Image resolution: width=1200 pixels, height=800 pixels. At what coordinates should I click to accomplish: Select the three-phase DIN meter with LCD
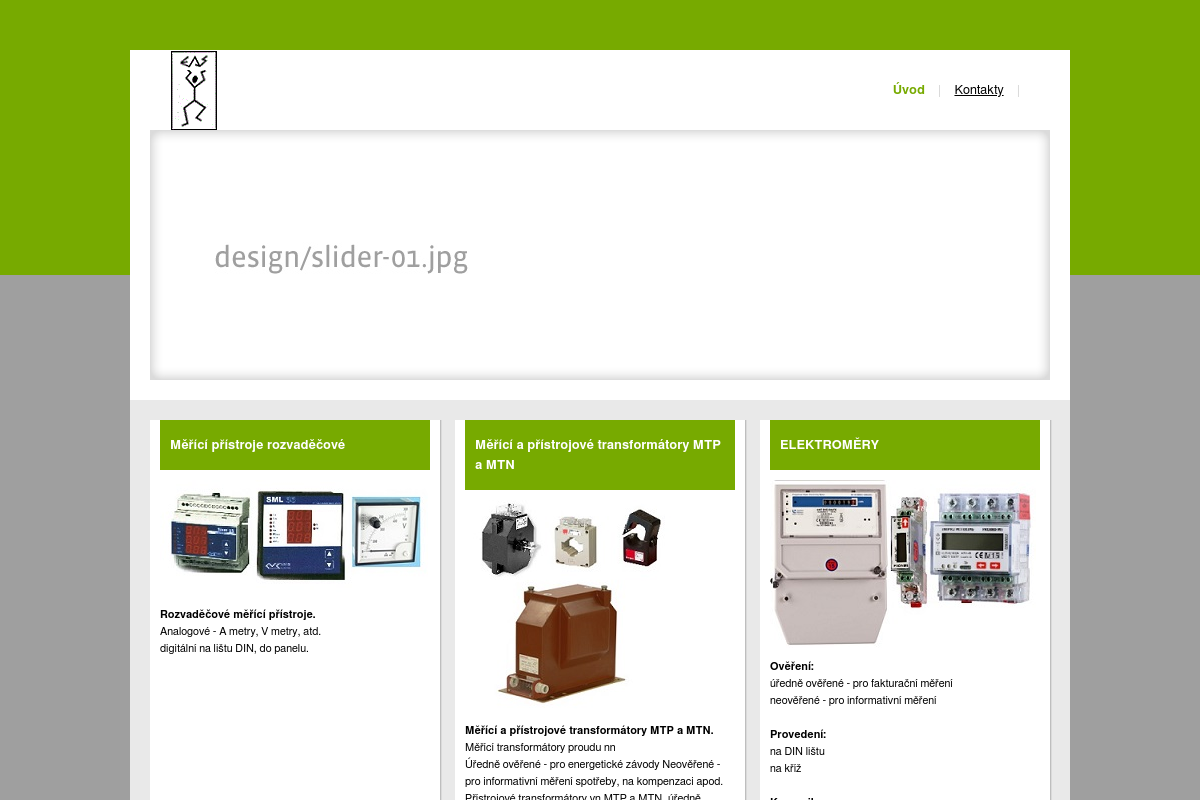980,547
